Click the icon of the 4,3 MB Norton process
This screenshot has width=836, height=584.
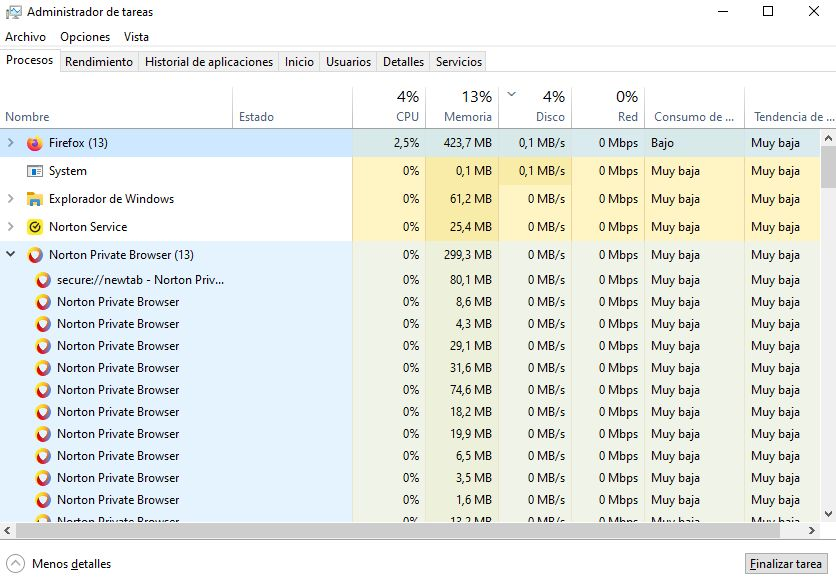[x=43, y=324]
